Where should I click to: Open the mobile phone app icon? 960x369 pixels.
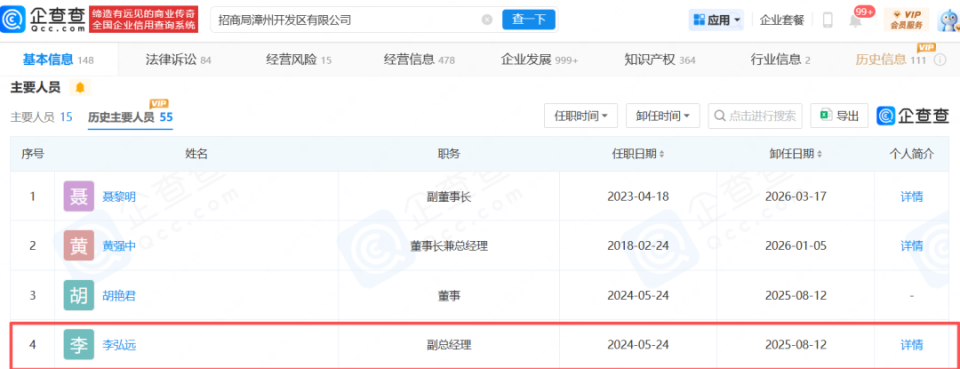tap(827, 20)
